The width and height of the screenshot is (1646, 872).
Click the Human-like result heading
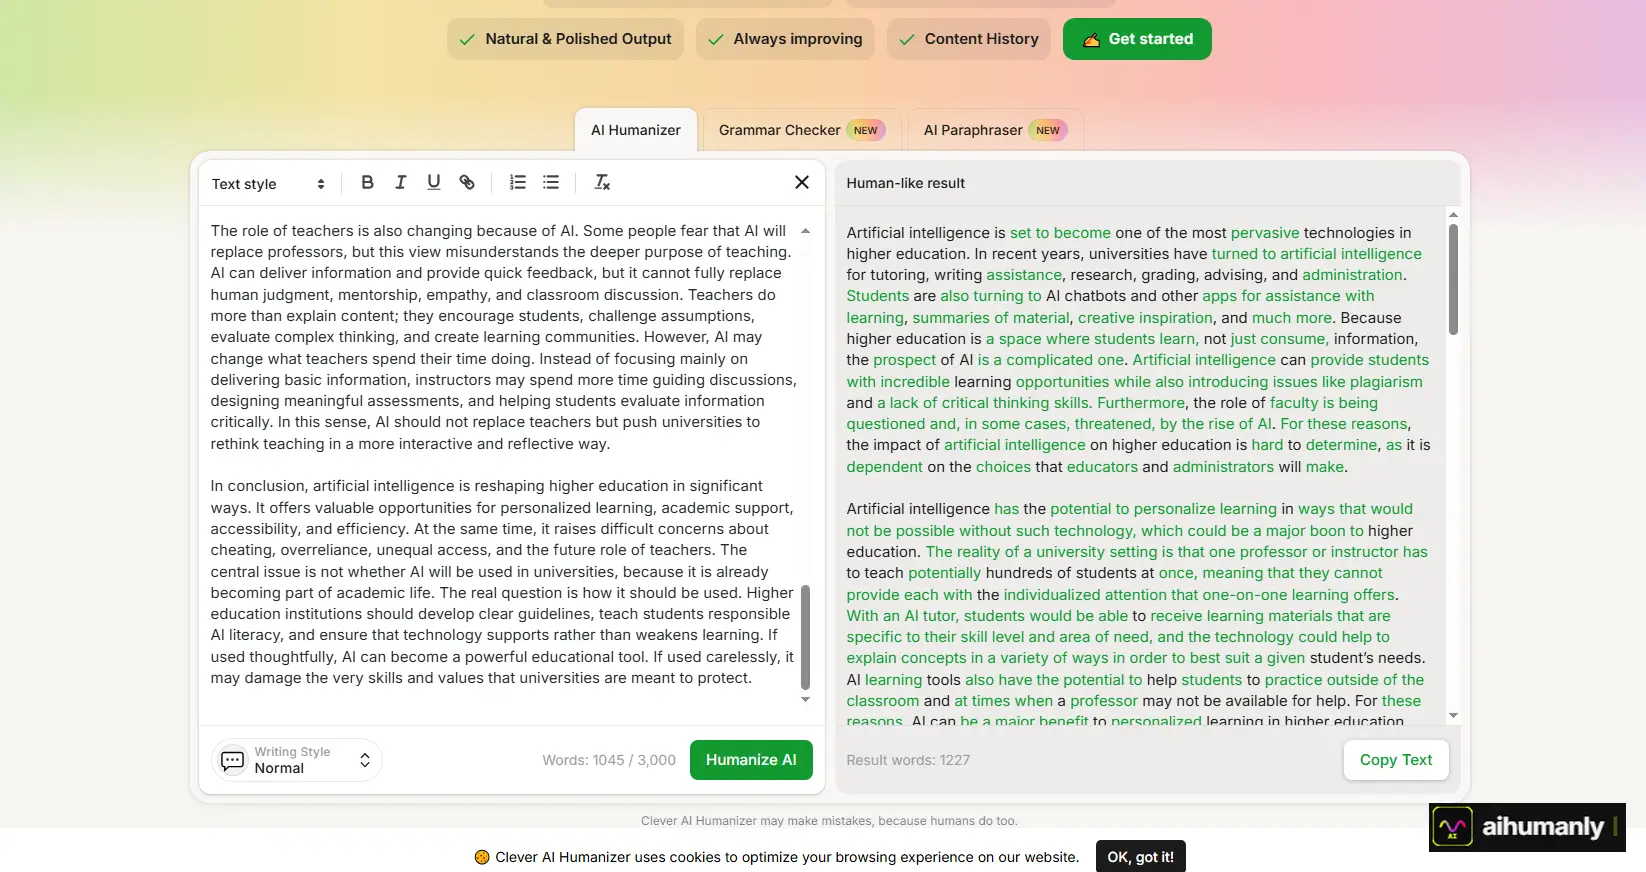click(905, 183)
